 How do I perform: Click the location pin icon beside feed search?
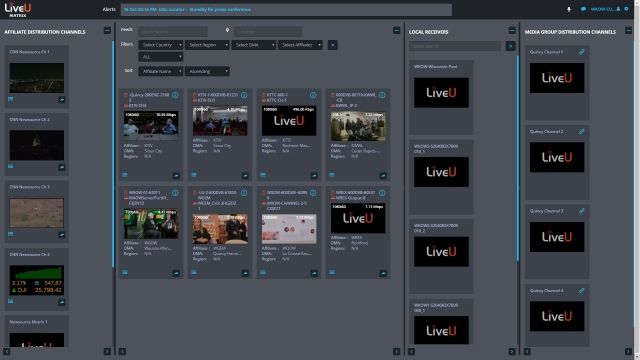pyautogui.click(x=227, y=30)
